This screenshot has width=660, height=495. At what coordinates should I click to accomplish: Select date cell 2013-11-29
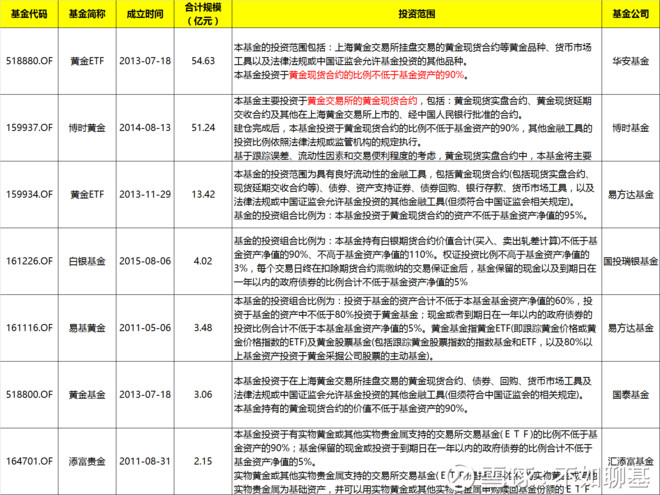point(145,194)
